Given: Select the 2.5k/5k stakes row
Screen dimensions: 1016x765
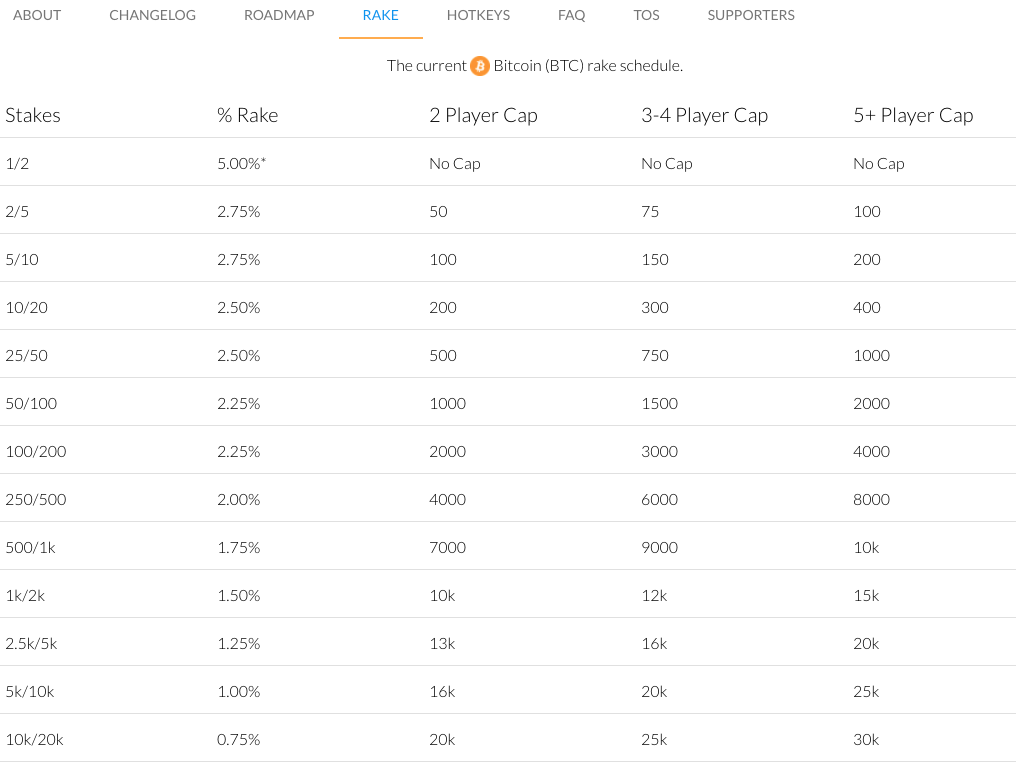Looking at the screenshot, I should pyautogui.click(x=508, y=643).
